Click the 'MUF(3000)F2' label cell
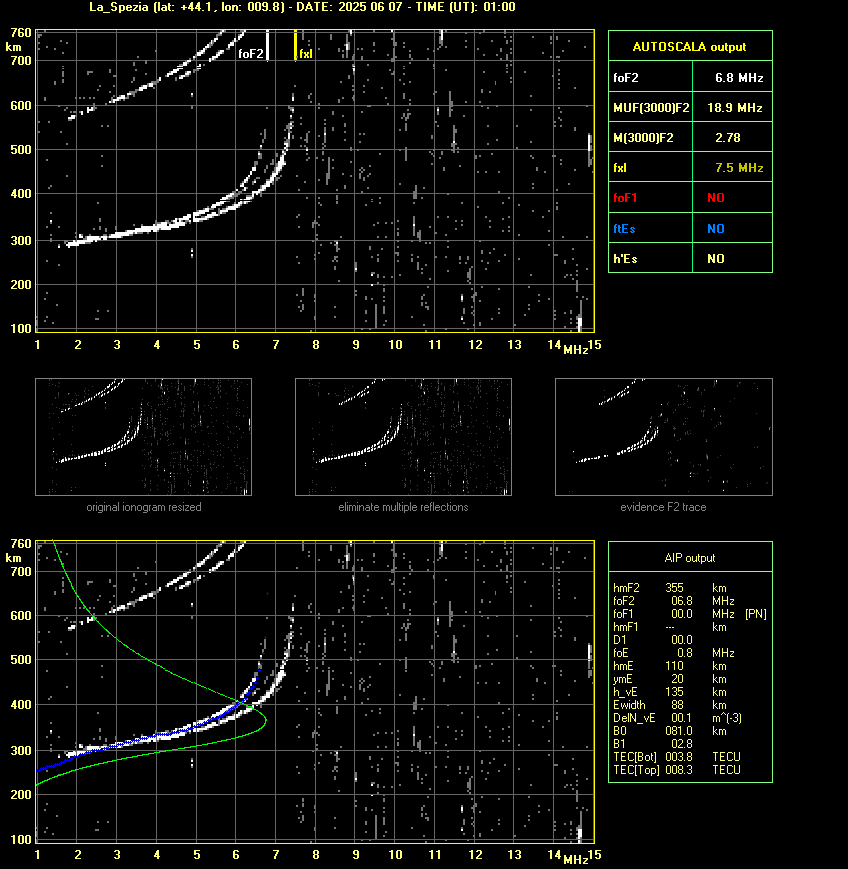Viewport: 848px width, 869px height. tap(651, 108)
